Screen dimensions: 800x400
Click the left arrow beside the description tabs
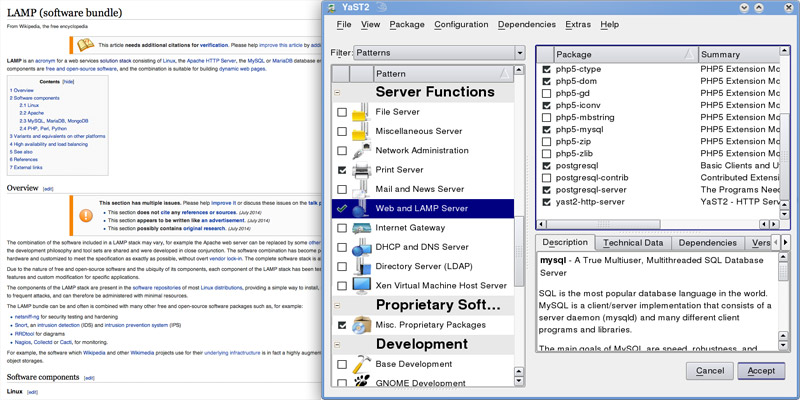click(x=776, y=242)
